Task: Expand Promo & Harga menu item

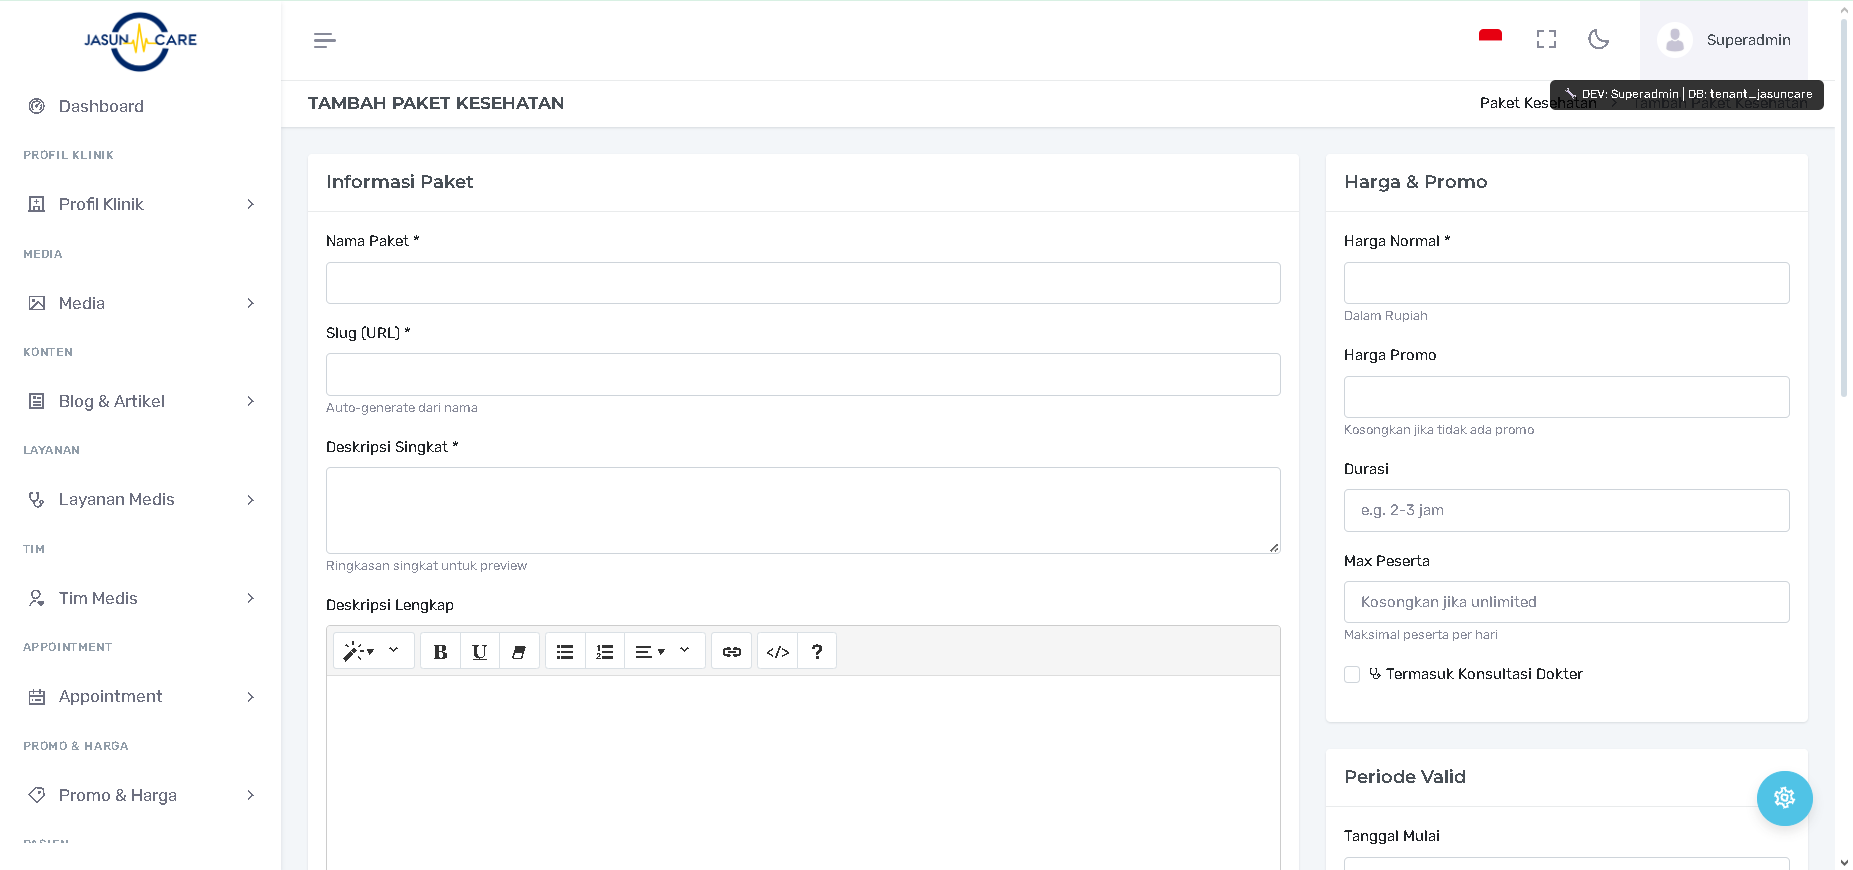Action: [x=140, y=796]
